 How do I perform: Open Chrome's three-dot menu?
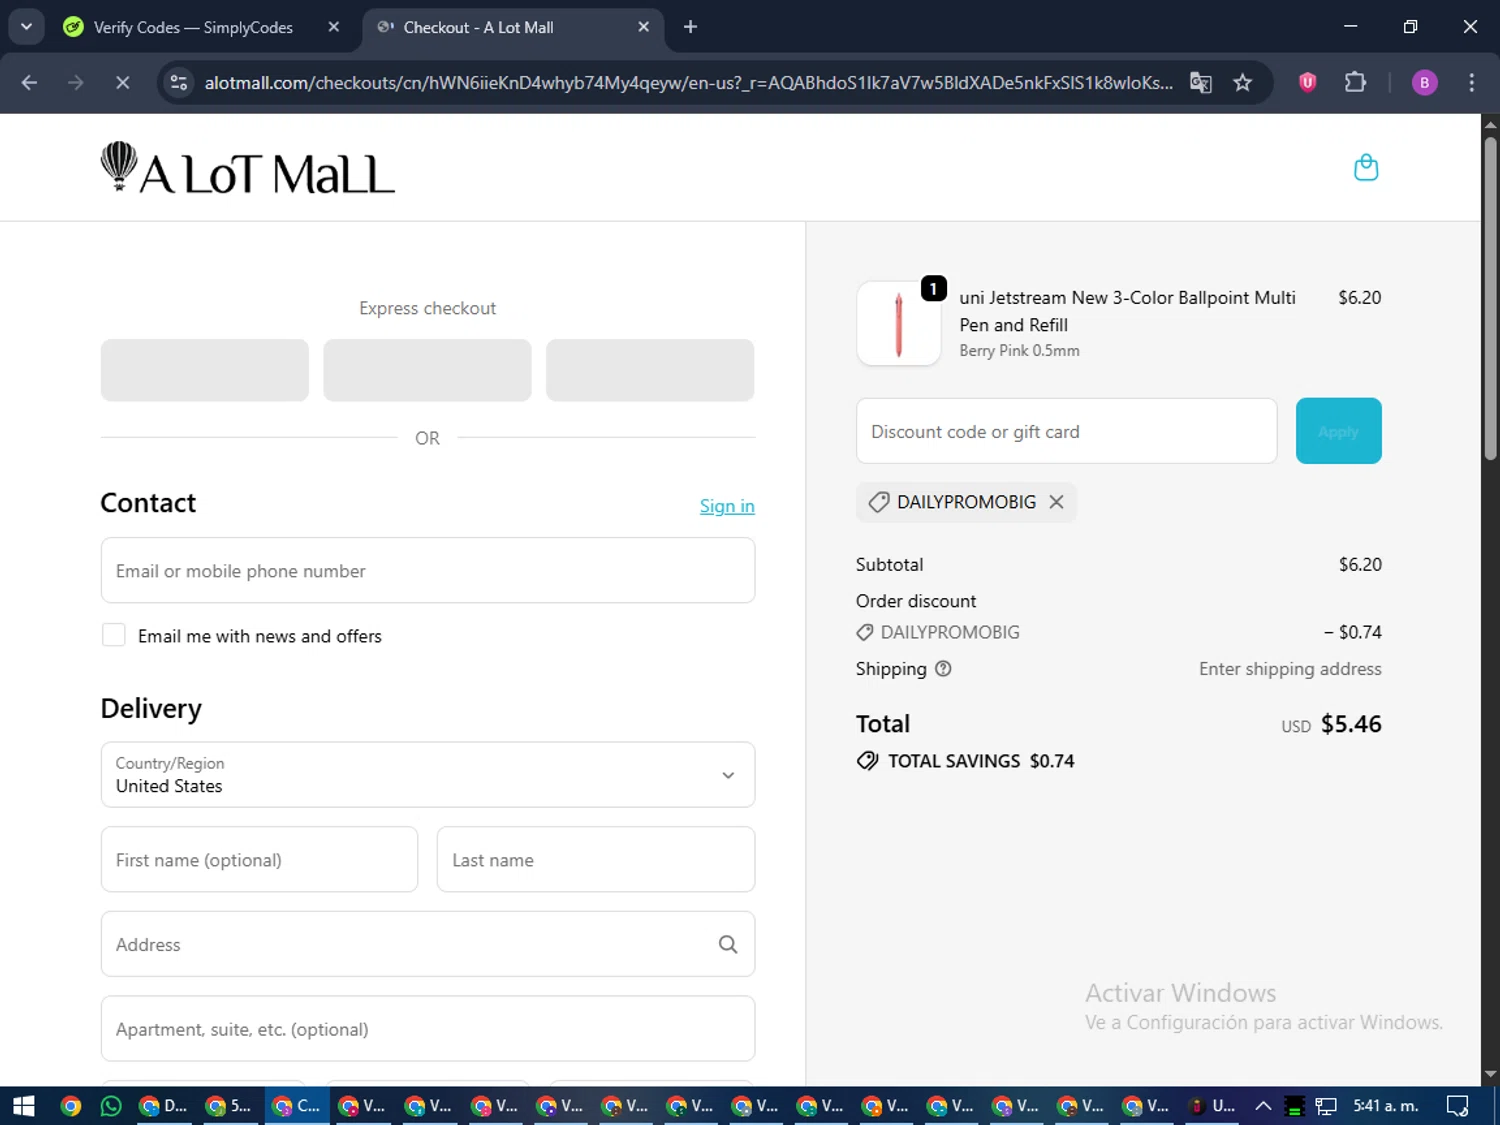(x=1471, y=82)
